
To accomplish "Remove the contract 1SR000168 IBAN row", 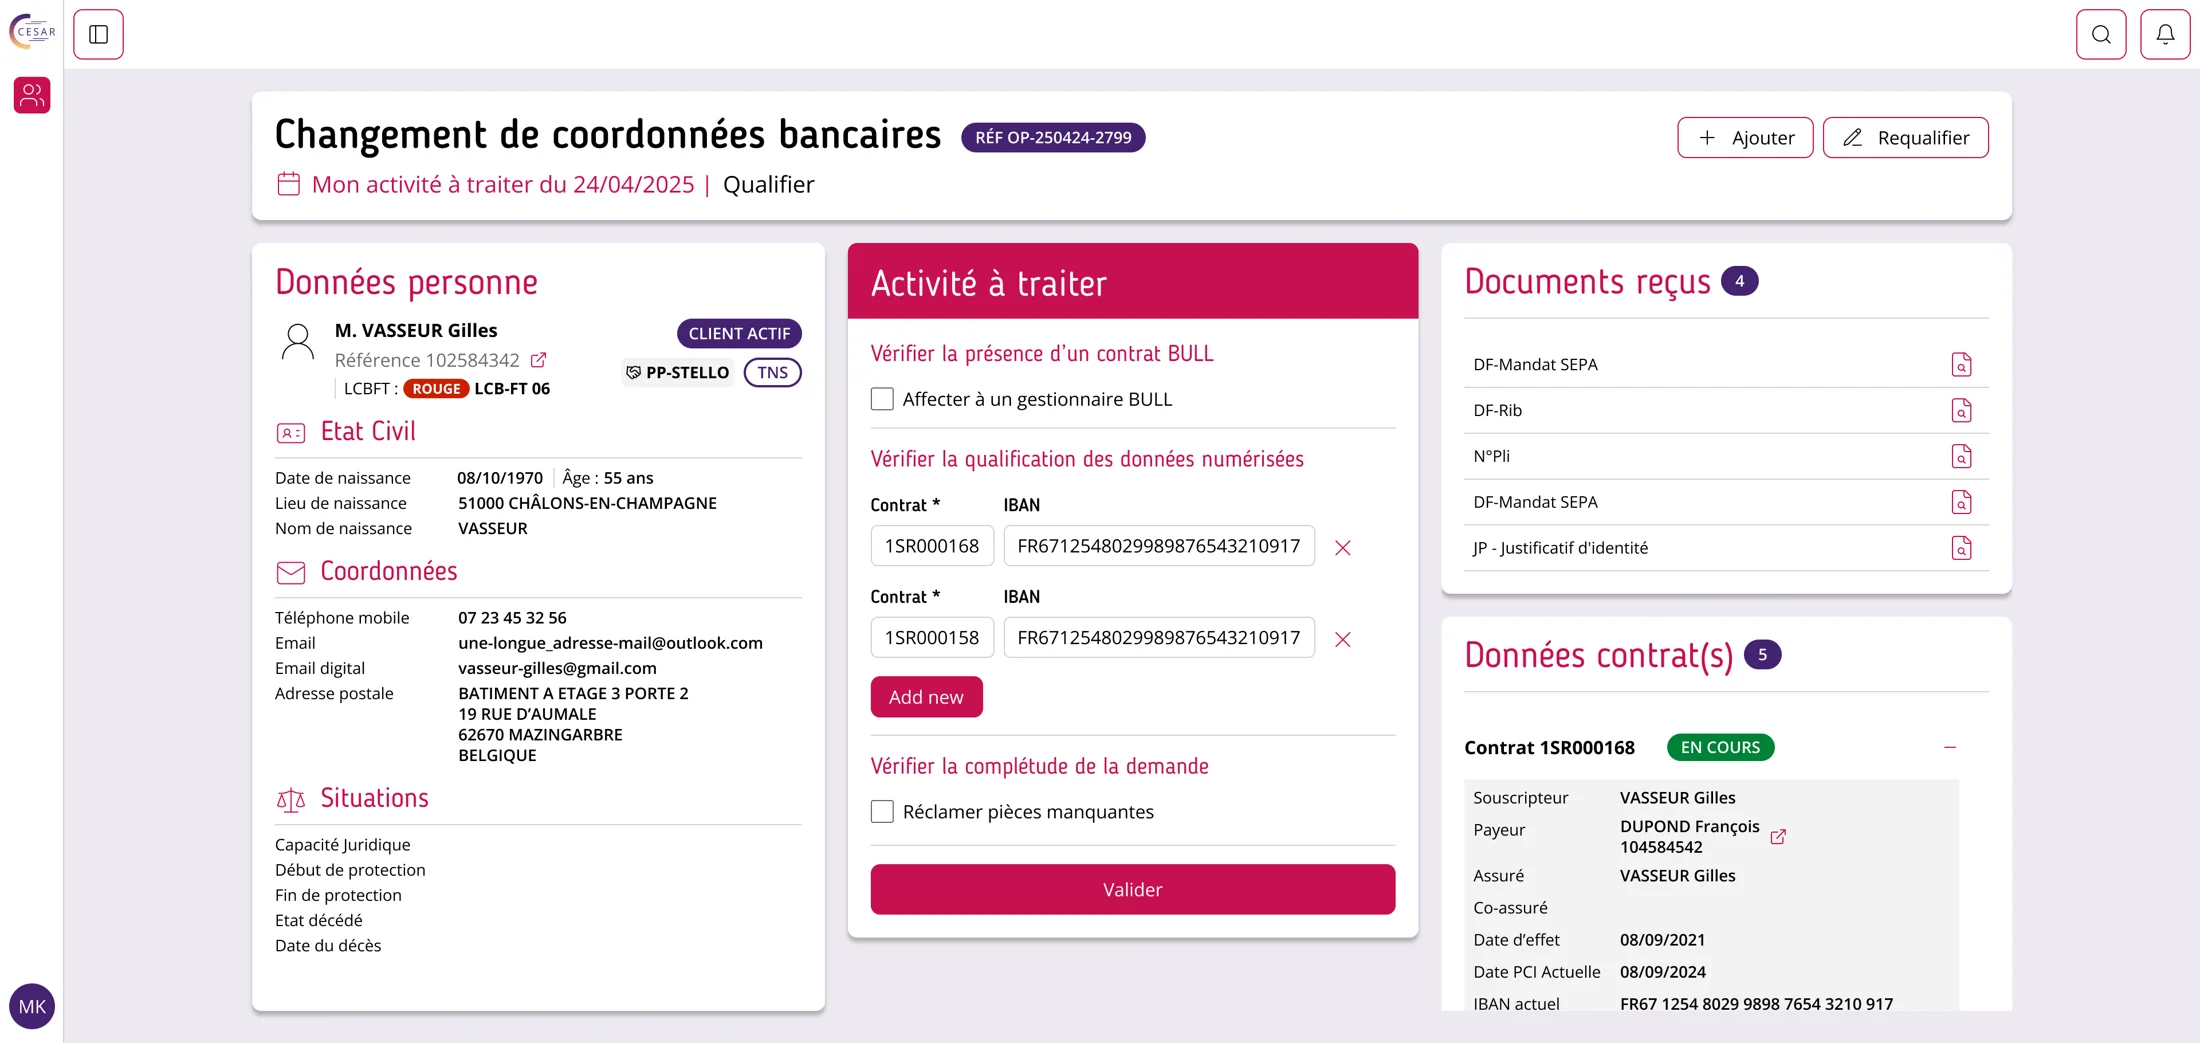I will click(x=1343, y=547).
